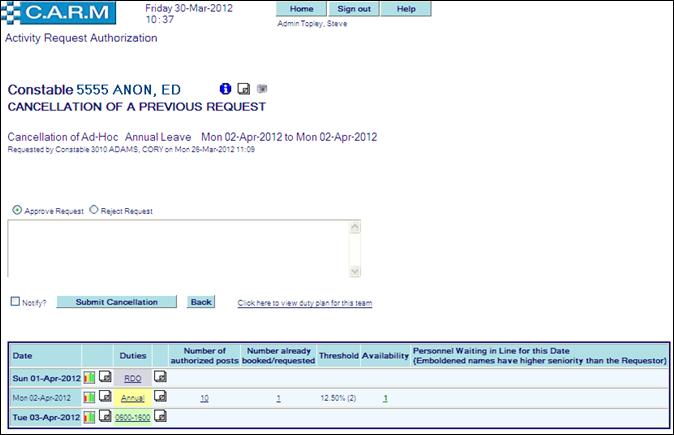Click the small grey icon right of the constable name

click(262, 88)
